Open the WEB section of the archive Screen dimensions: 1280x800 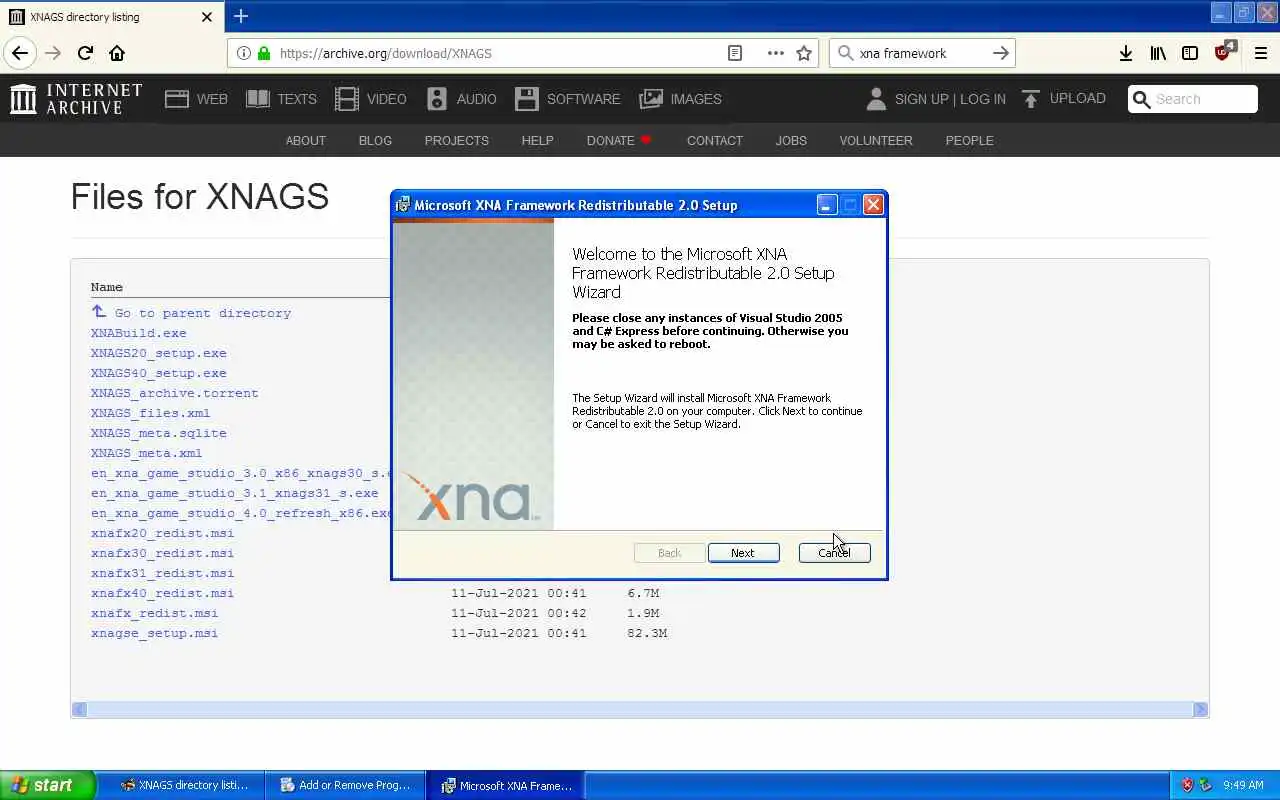(x=196, y=98)
